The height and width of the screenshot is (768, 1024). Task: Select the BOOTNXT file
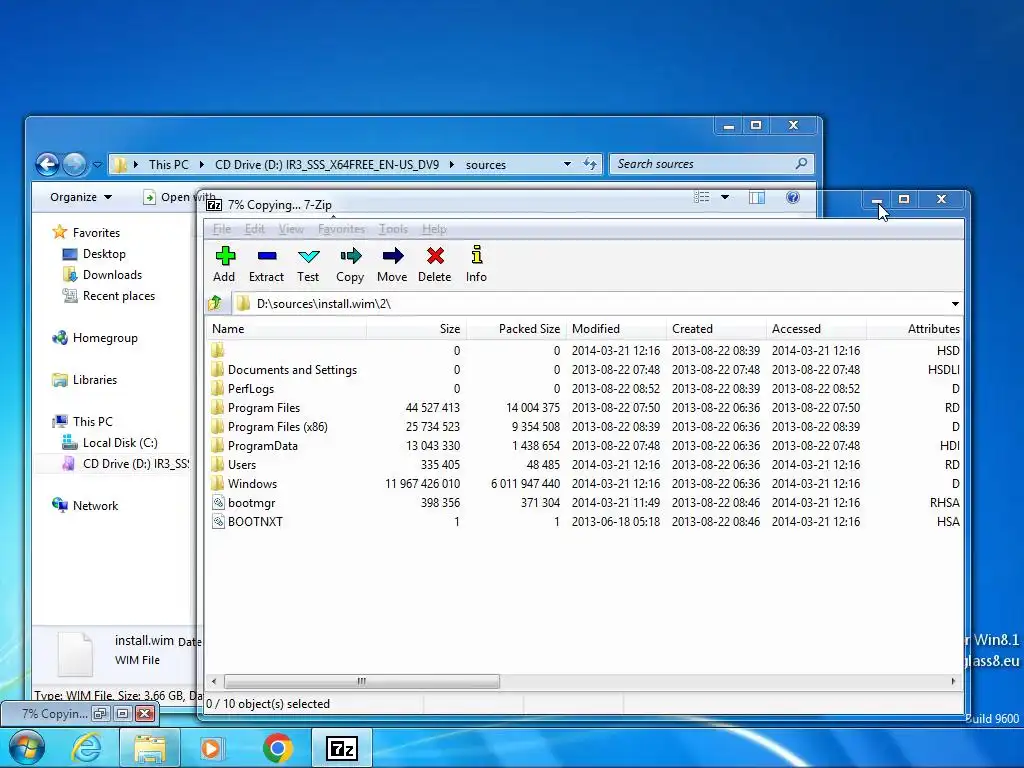[x=584, y=522]
